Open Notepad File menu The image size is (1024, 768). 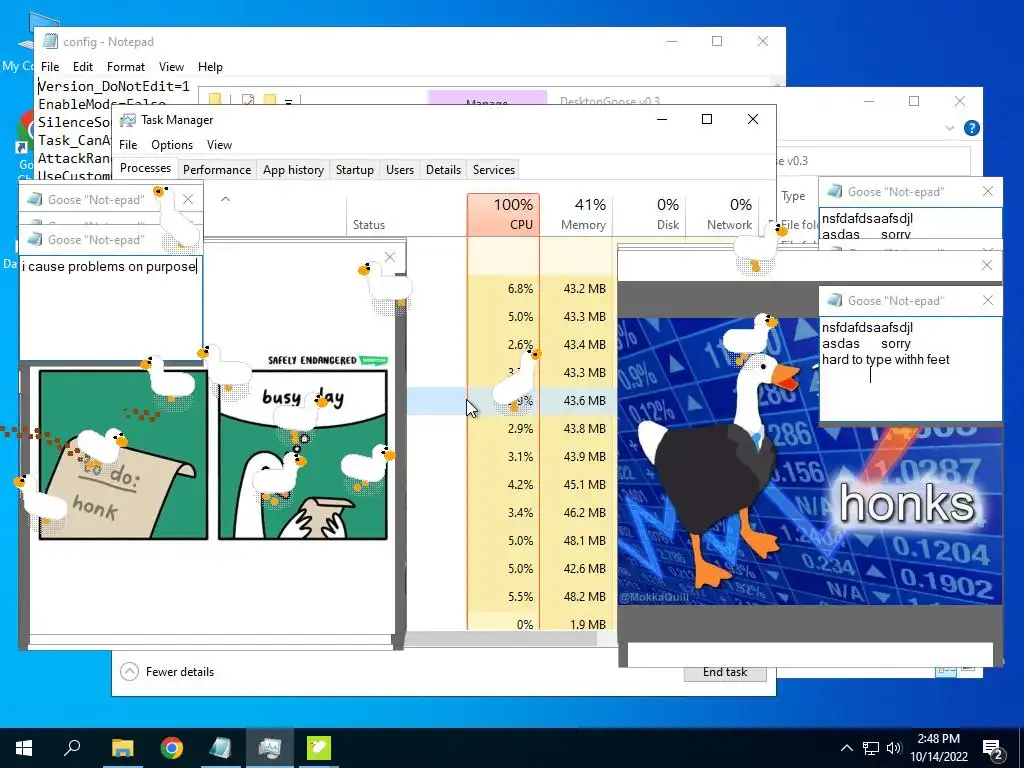pos(50,67)
